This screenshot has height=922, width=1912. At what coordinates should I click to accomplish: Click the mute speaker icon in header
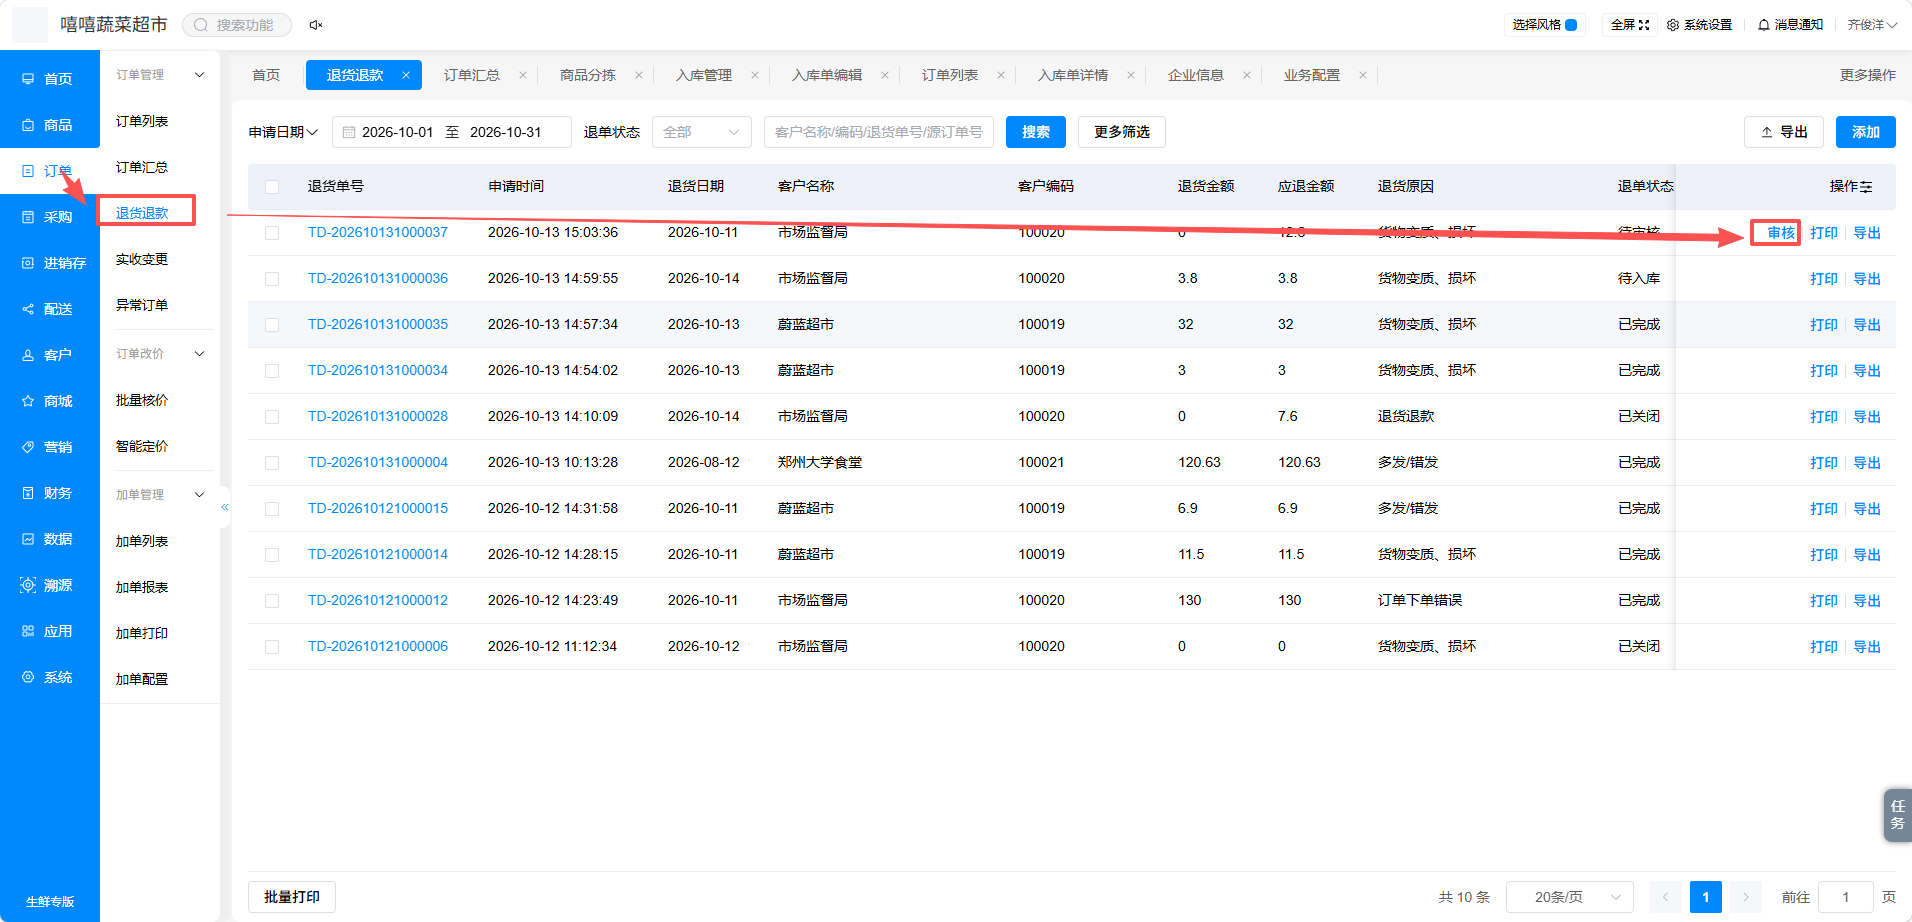point(316,25)
